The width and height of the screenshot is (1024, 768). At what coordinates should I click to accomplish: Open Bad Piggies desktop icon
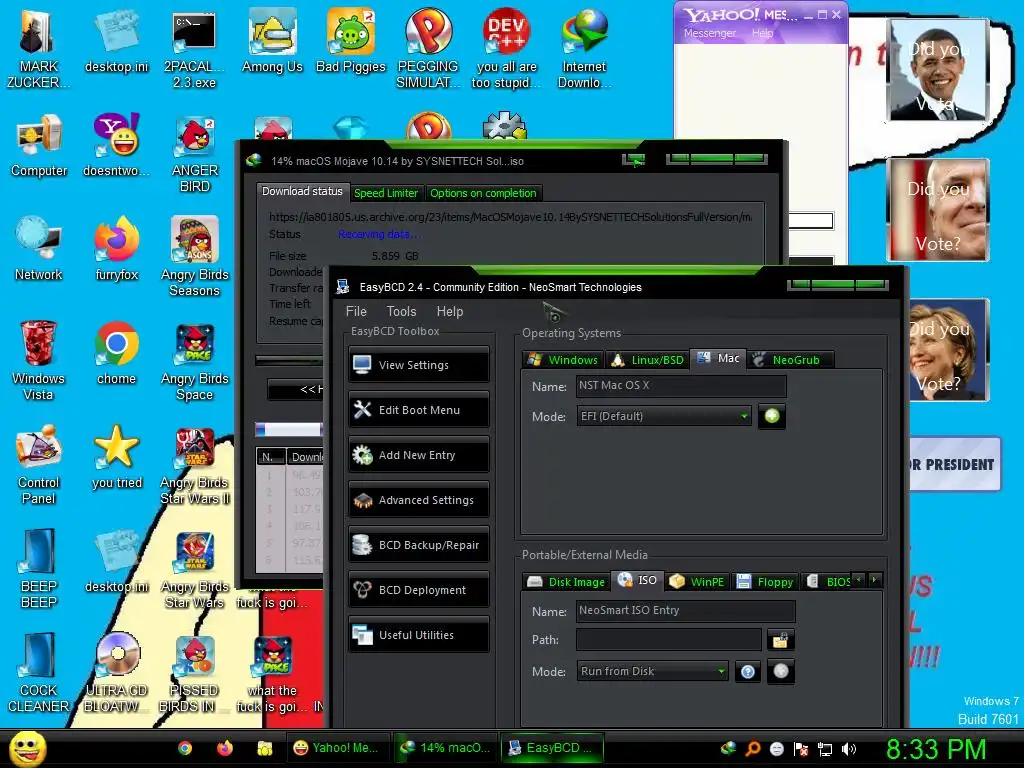point(351,40)
